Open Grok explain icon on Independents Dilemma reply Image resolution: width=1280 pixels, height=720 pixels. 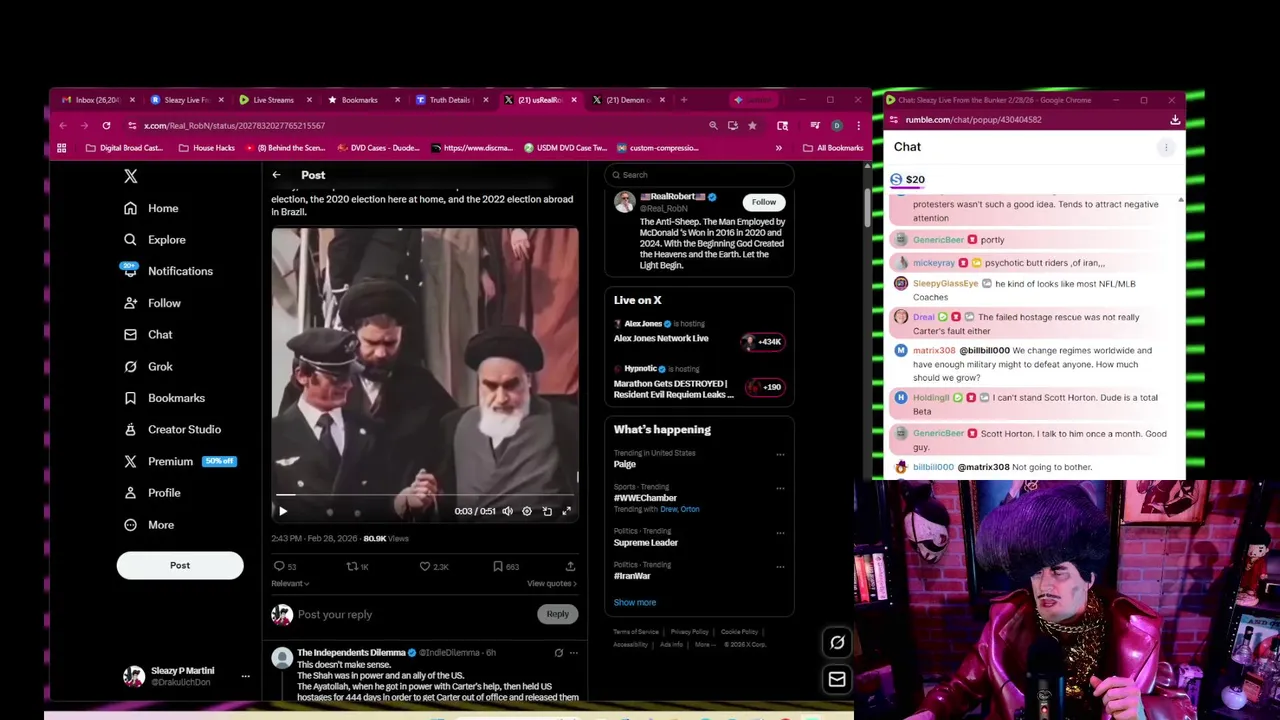coord(559,653)
